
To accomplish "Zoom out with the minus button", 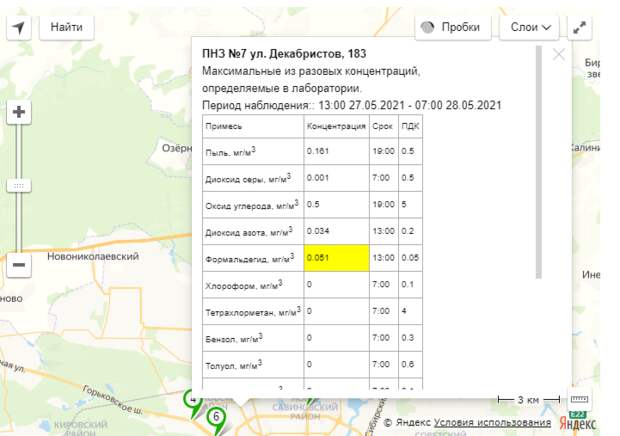I will point(19,266).
